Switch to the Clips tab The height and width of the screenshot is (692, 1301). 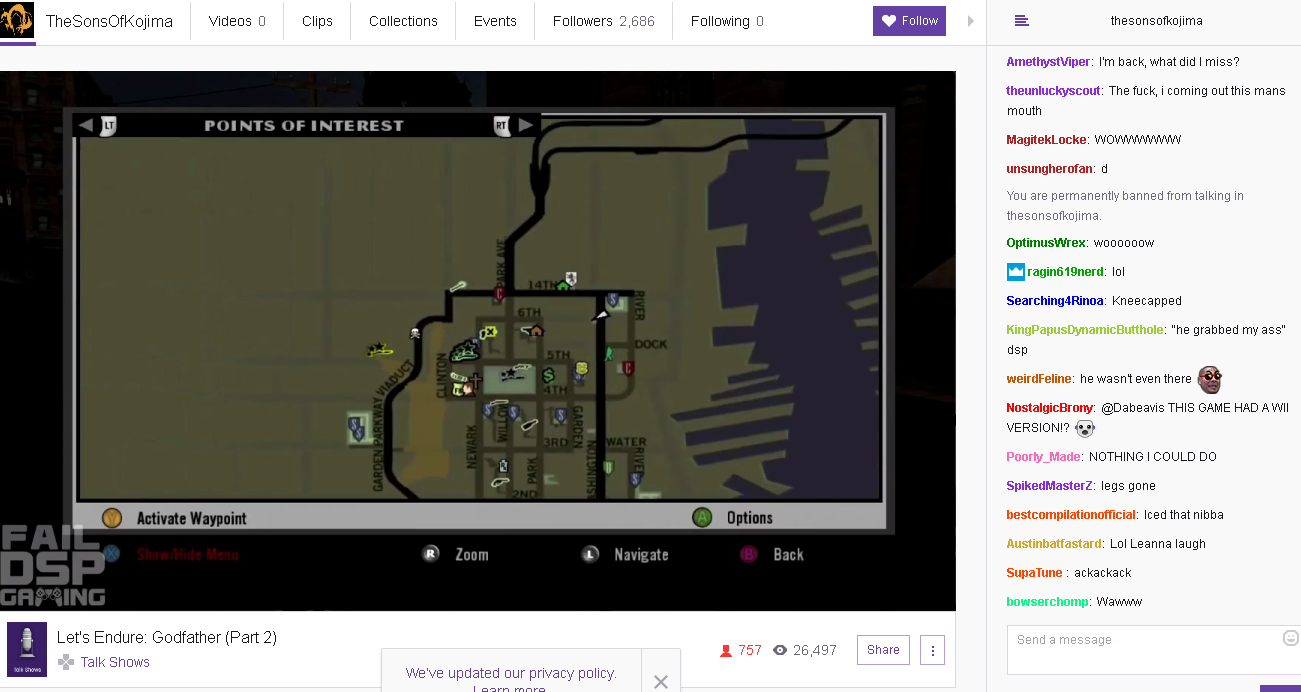coord(317,21)
